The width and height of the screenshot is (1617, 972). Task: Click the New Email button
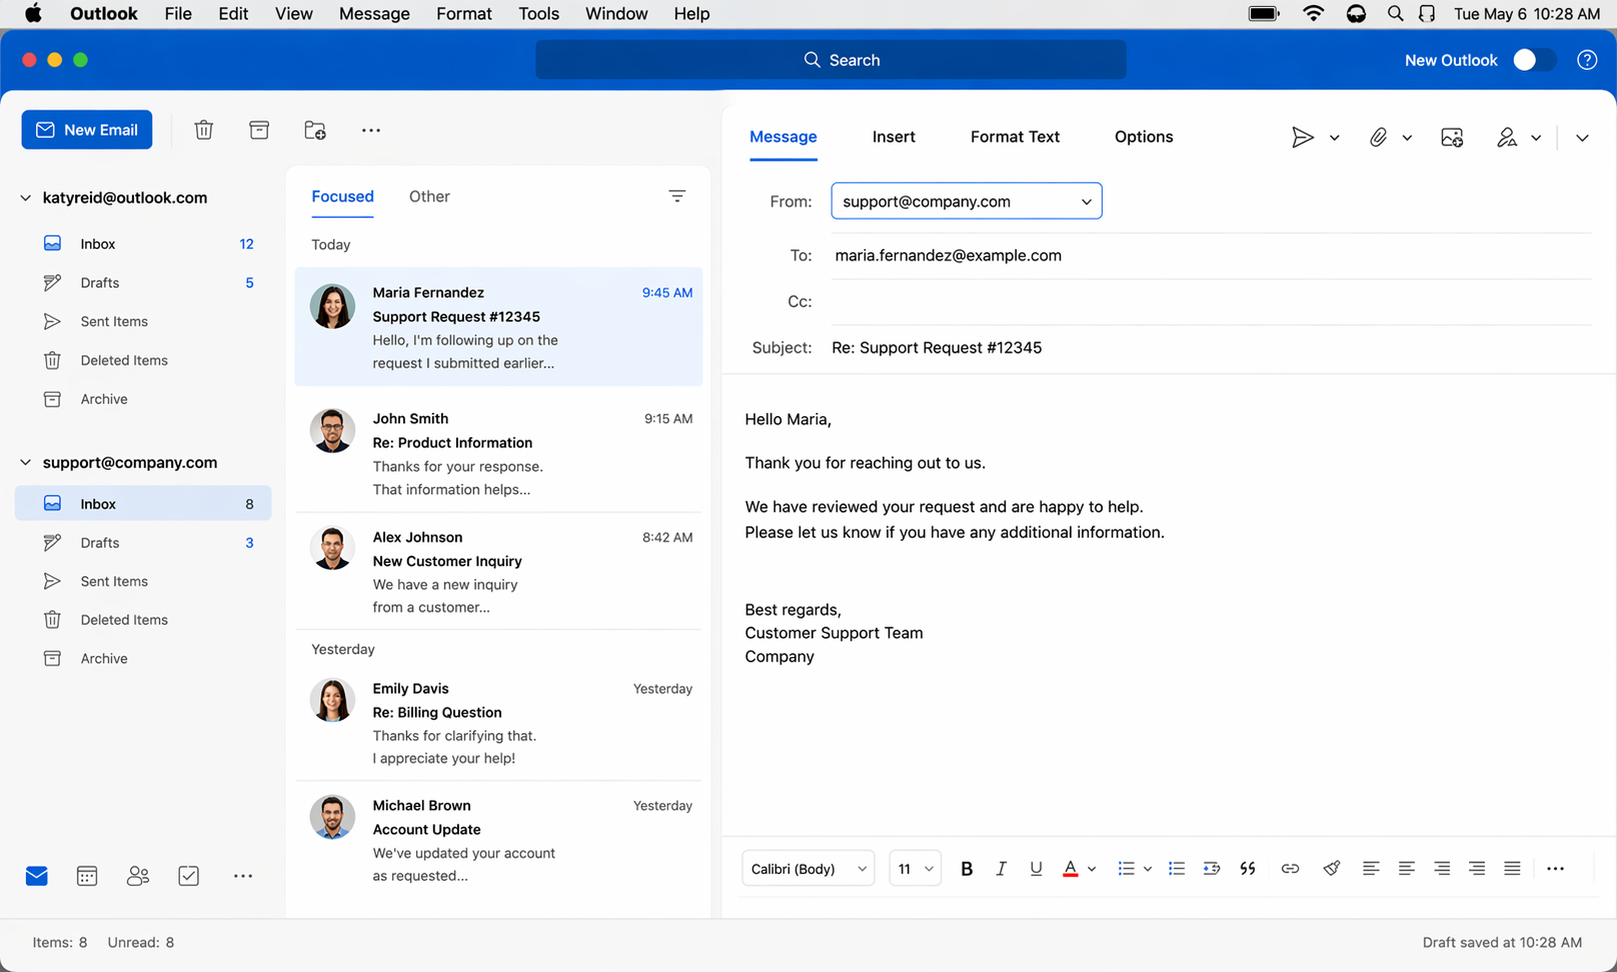pos(87,130)
